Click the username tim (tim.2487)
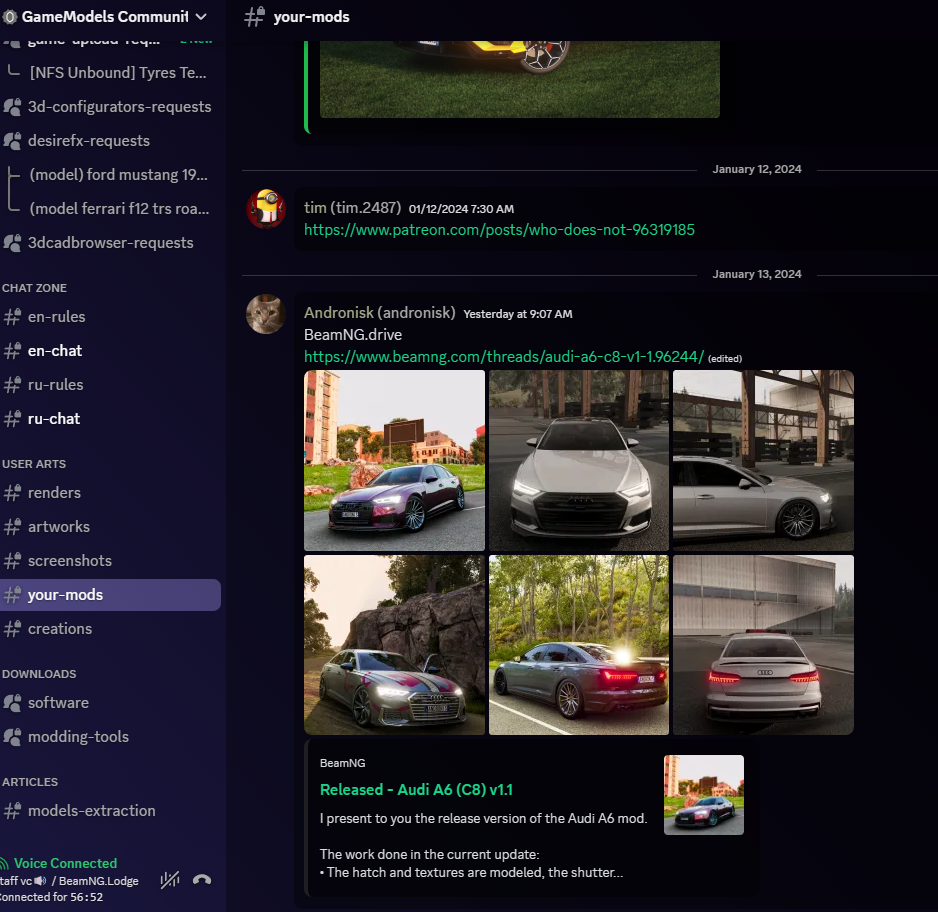 tap(352, 208)
